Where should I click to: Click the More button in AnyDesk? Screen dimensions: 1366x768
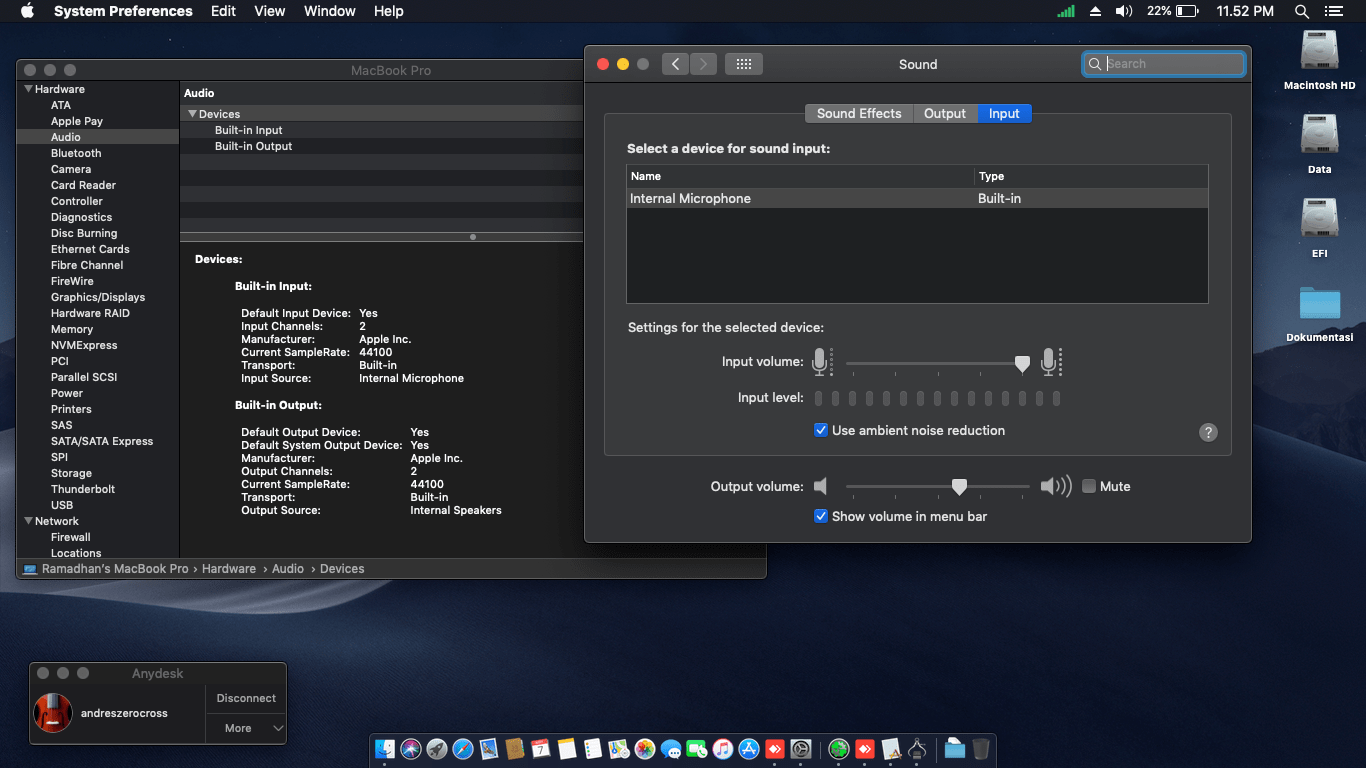coord(240,727)
